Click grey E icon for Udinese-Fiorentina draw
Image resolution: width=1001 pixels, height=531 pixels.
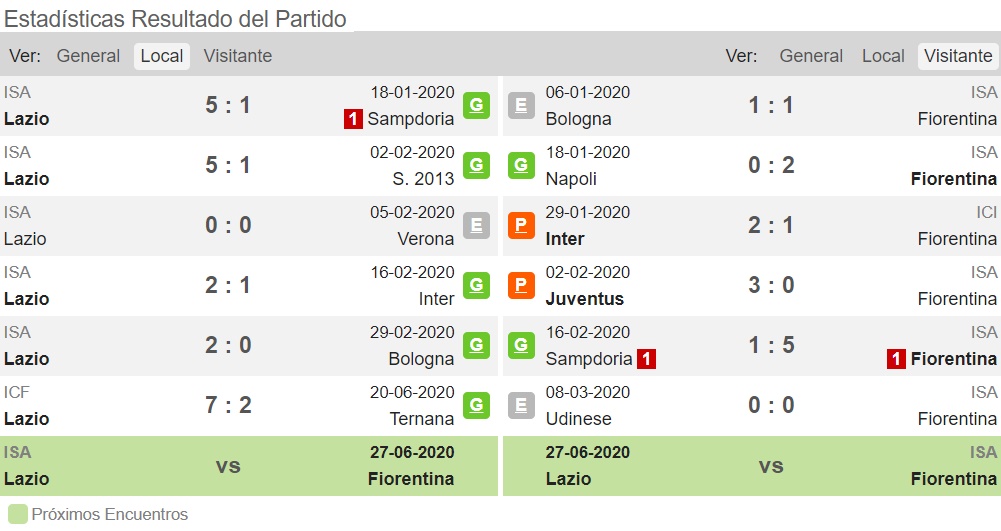[x=521, y=405]
